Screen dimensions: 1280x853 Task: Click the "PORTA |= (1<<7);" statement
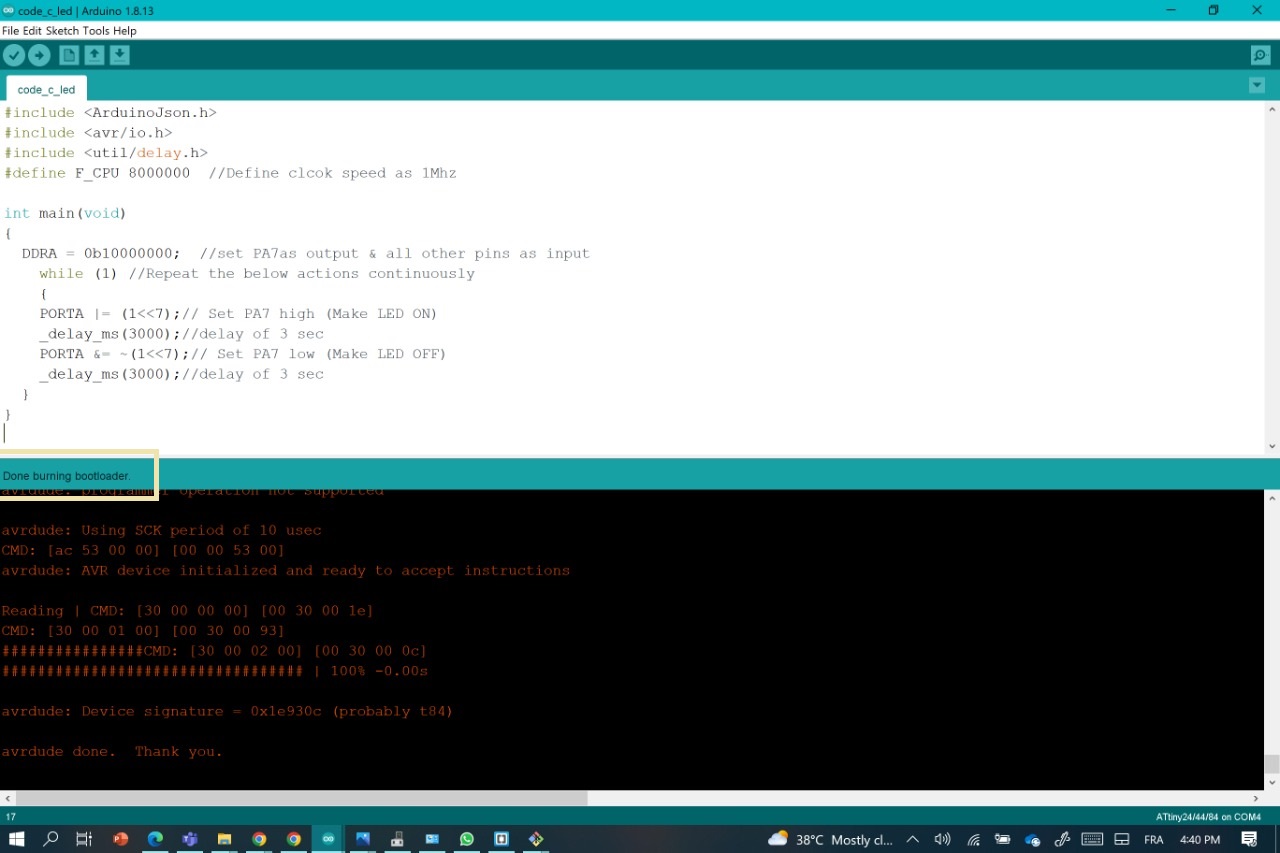click(x=111, y=314)
